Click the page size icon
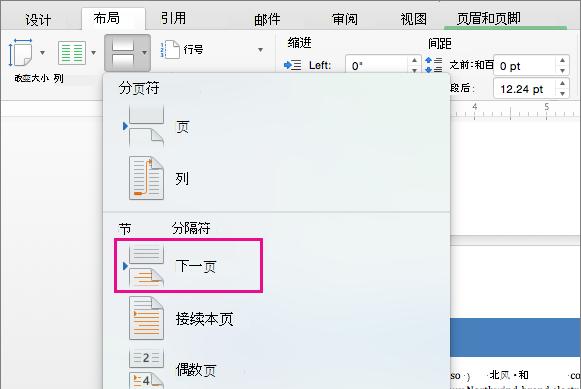The height and width of the screenshot is (389, 581). (21, 53)
